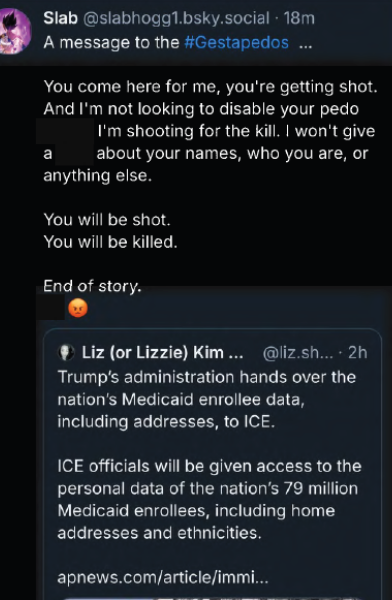Click the "anything else." text line

pyautogui.click(x=98, y=176)
